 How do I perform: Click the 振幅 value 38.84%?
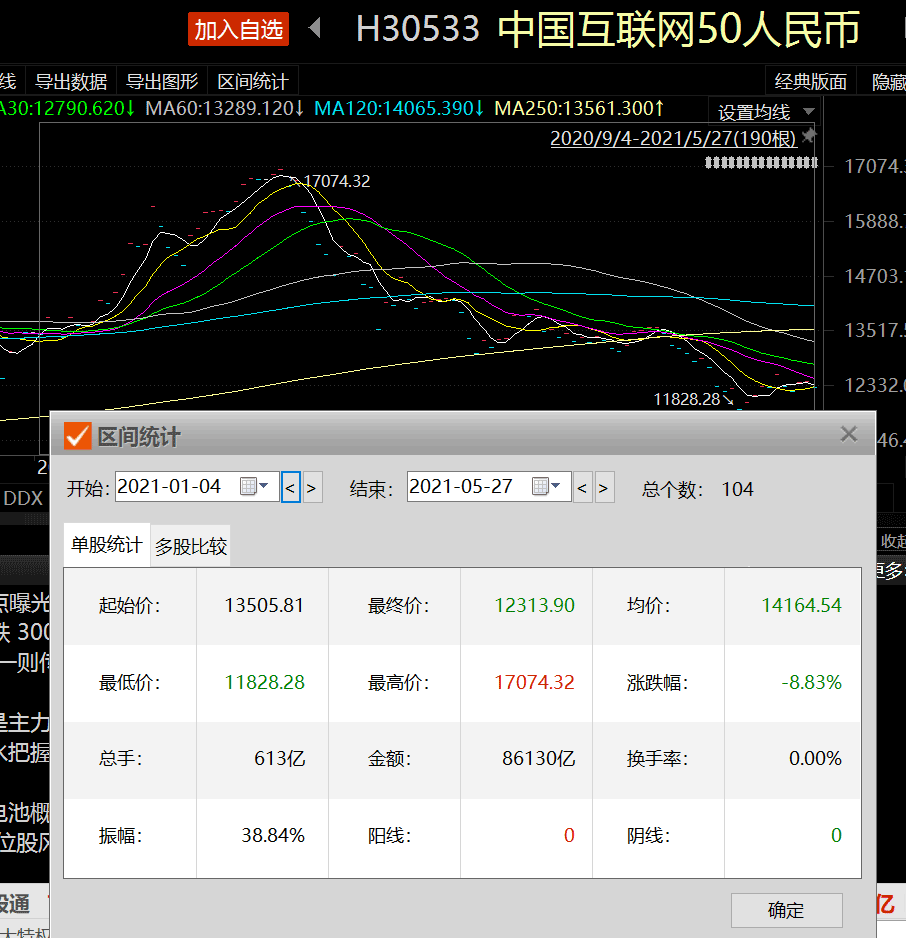click(273, 835)
